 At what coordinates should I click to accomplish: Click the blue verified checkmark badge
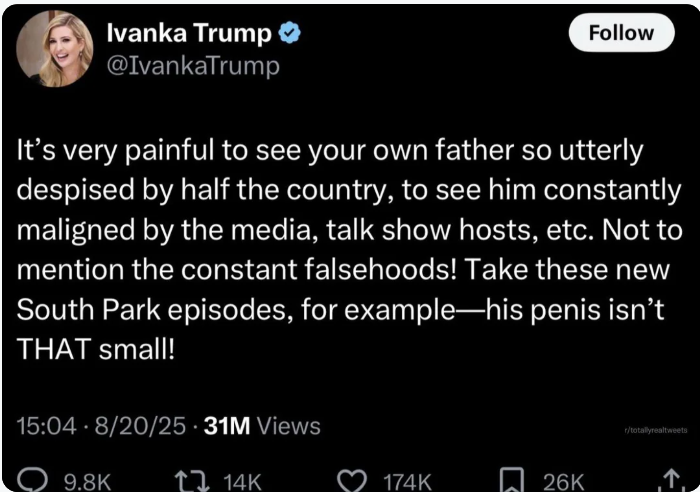click(x=290, y=33)
